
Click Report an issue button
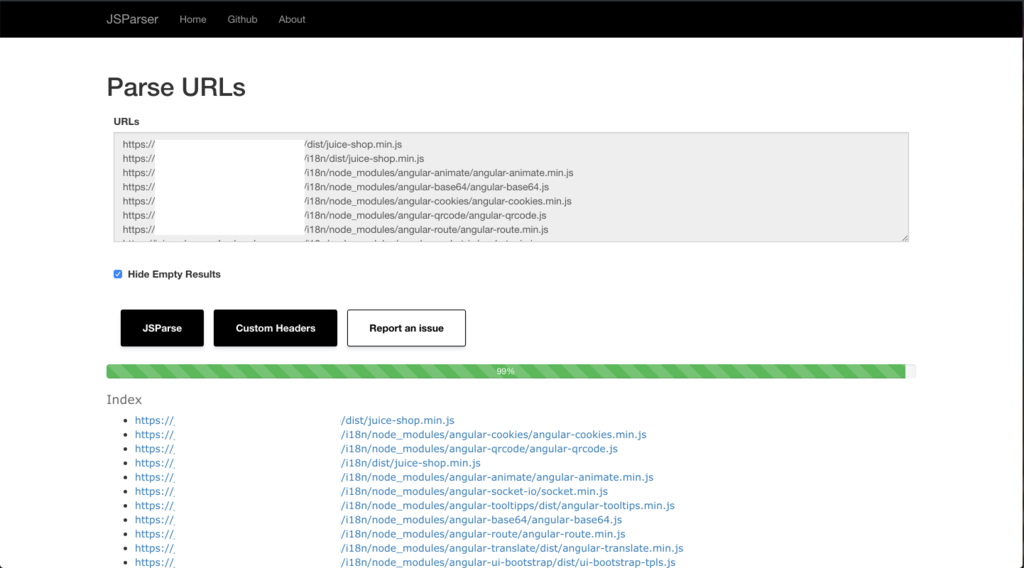[406, 328]
